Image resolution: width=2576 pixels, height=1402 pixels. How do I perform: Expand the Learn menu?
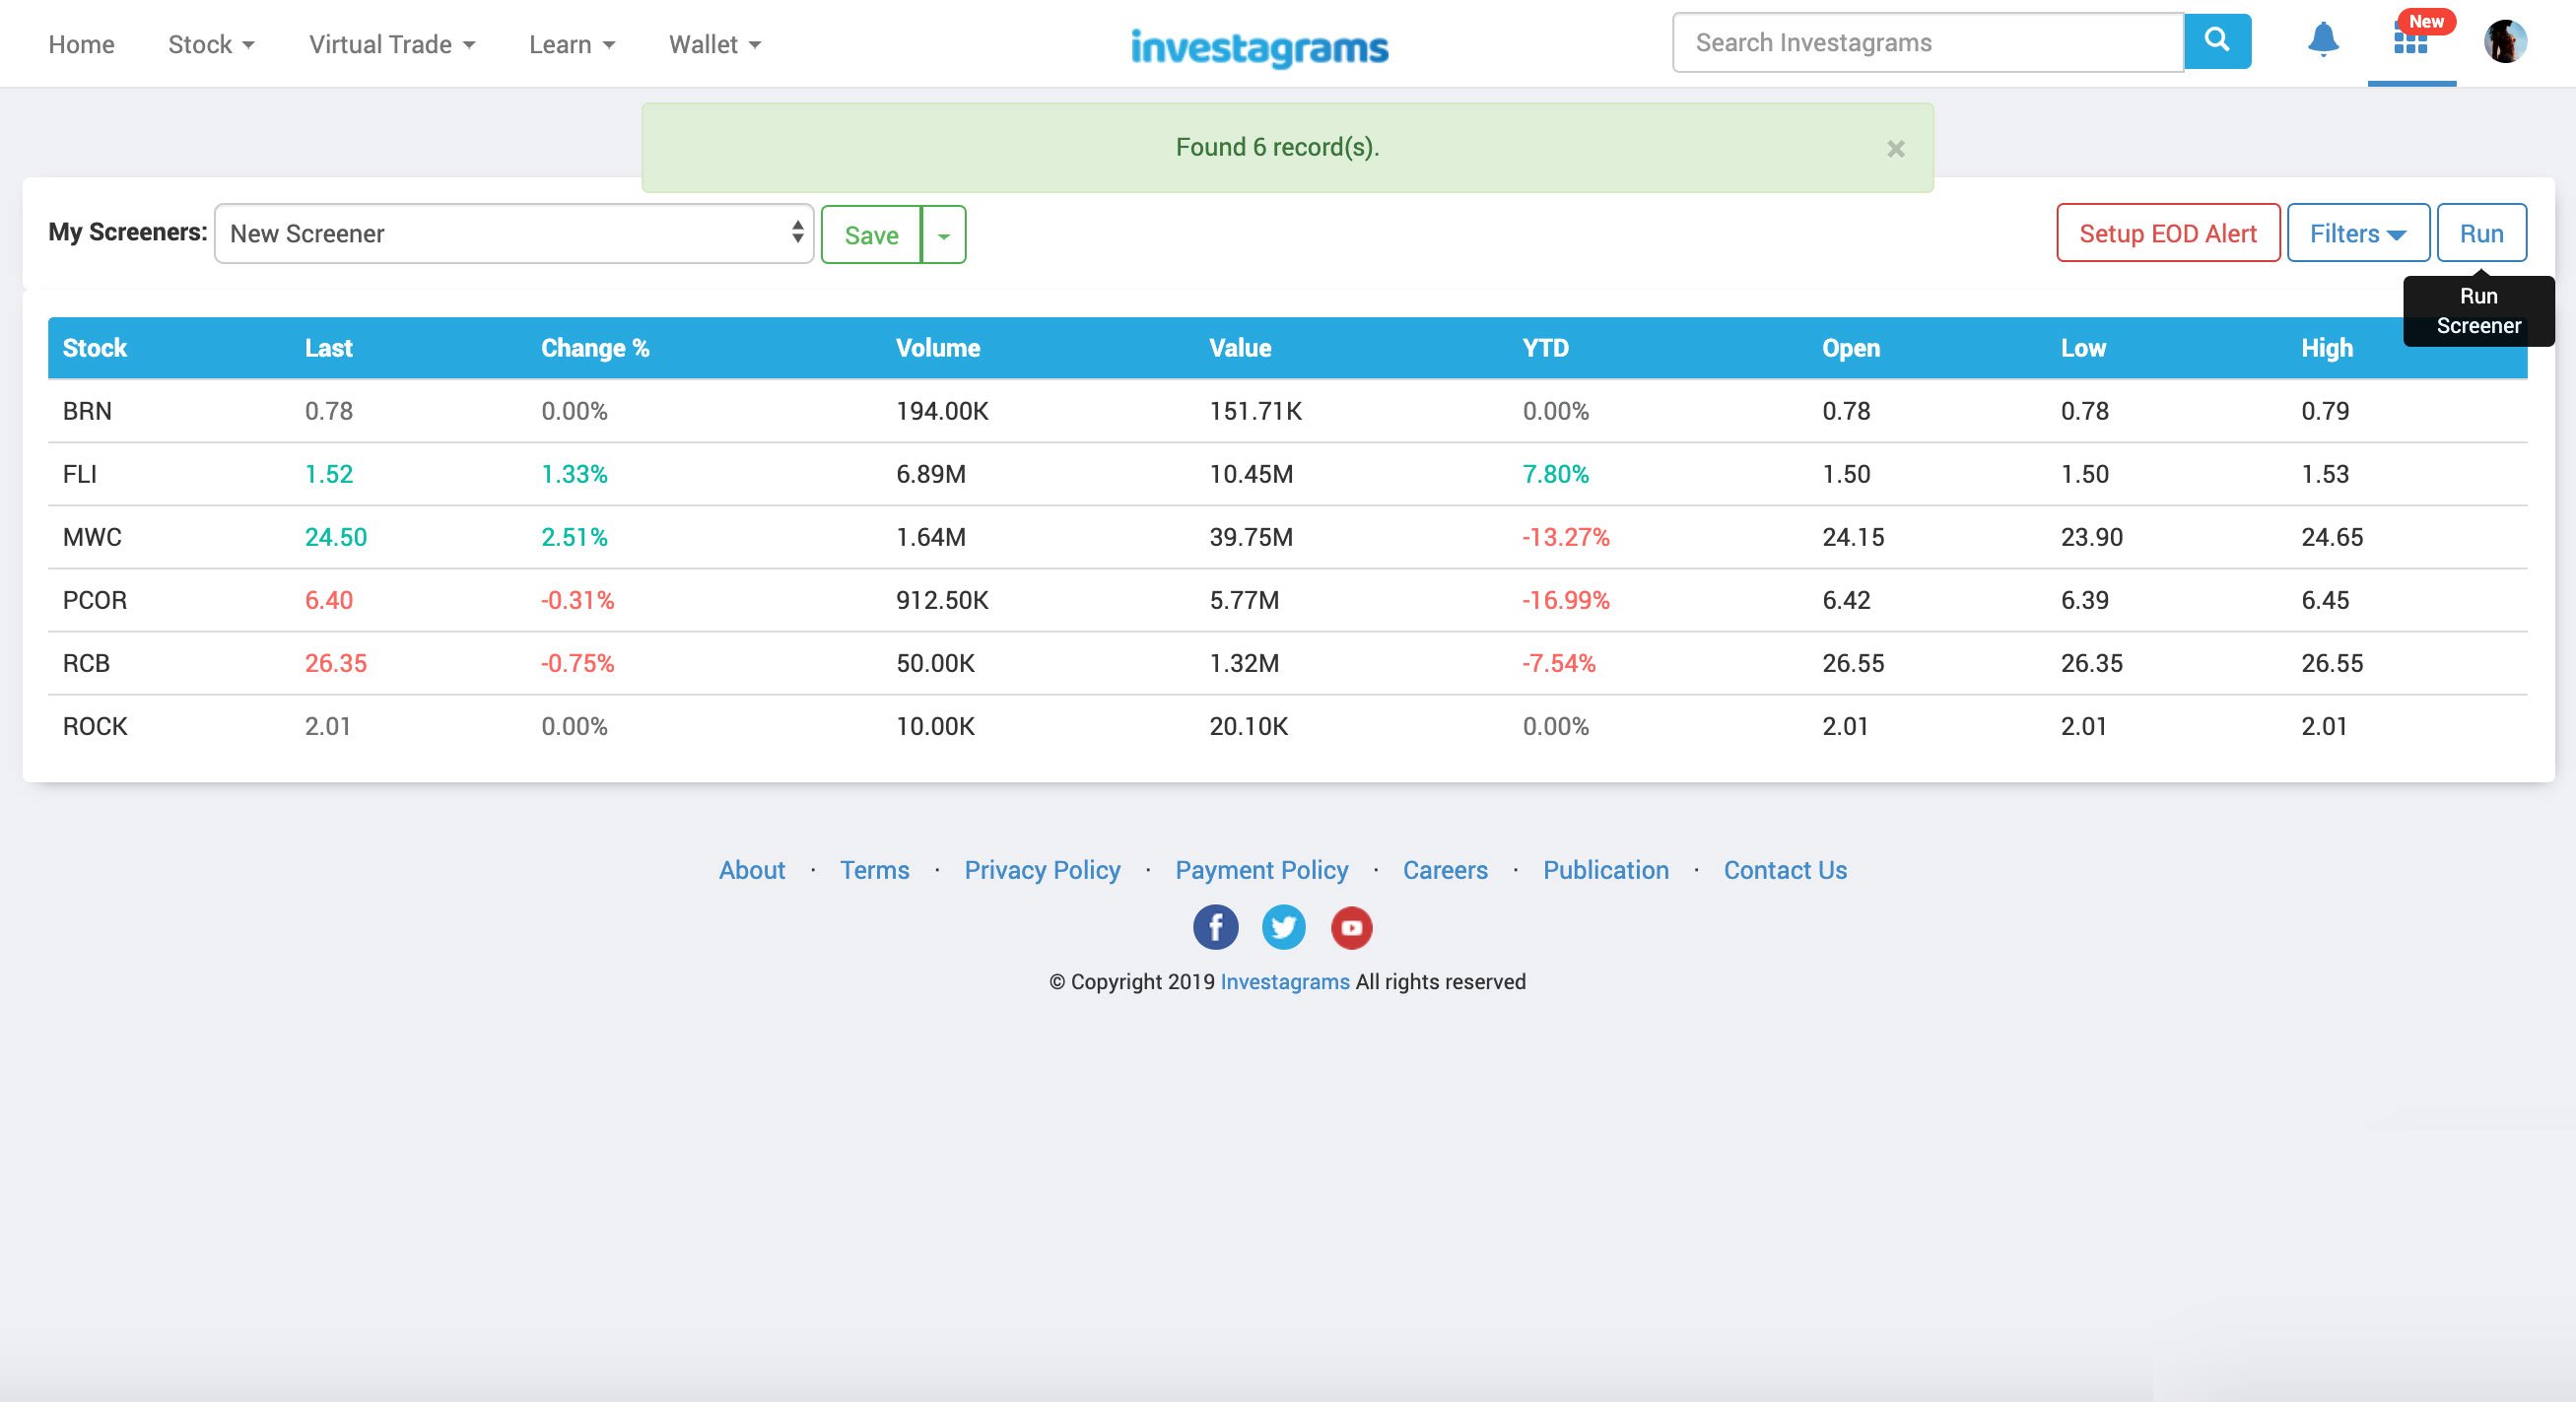pos(572,44)
